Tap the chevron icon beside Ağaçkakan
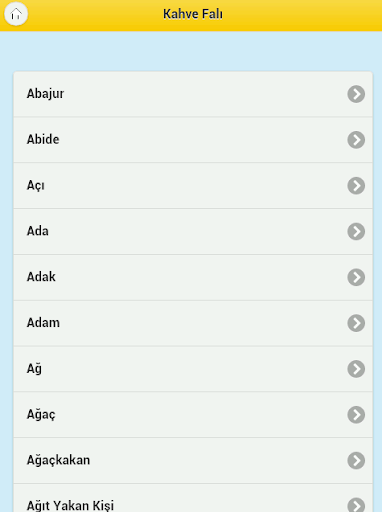 pyautogui.click(x=356, y=461)
